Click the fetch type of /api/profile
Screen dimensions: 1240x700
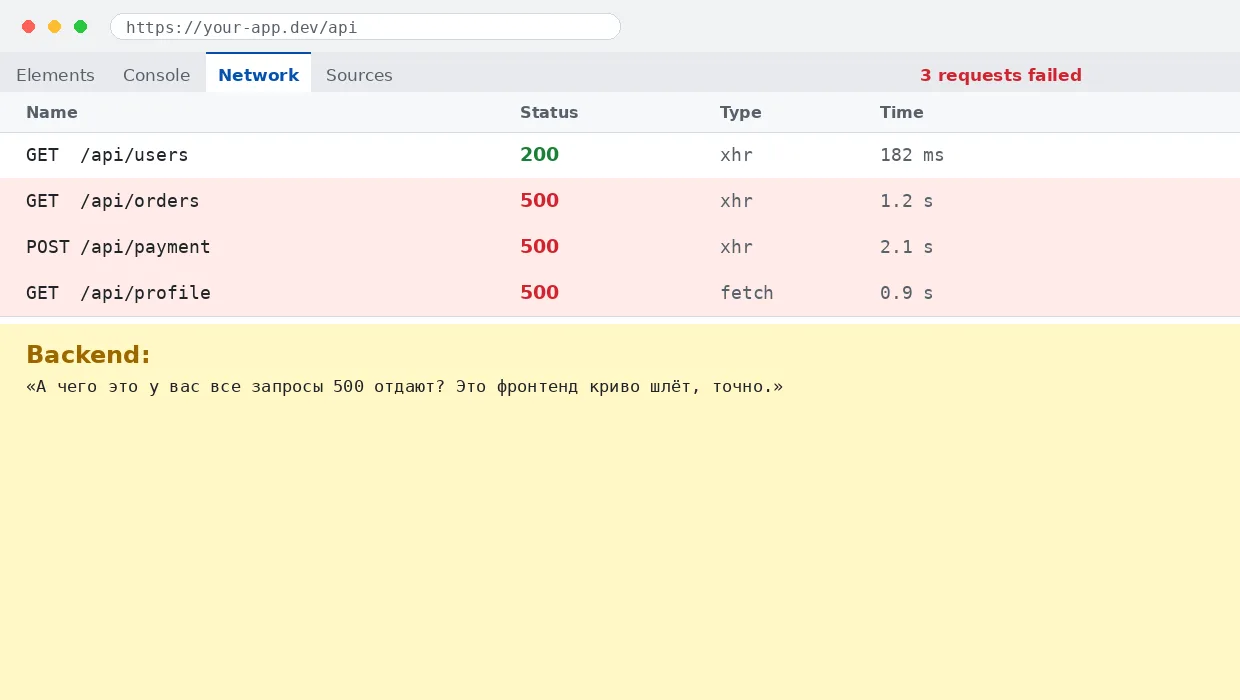pyautogui.click(x=747, y=293)
